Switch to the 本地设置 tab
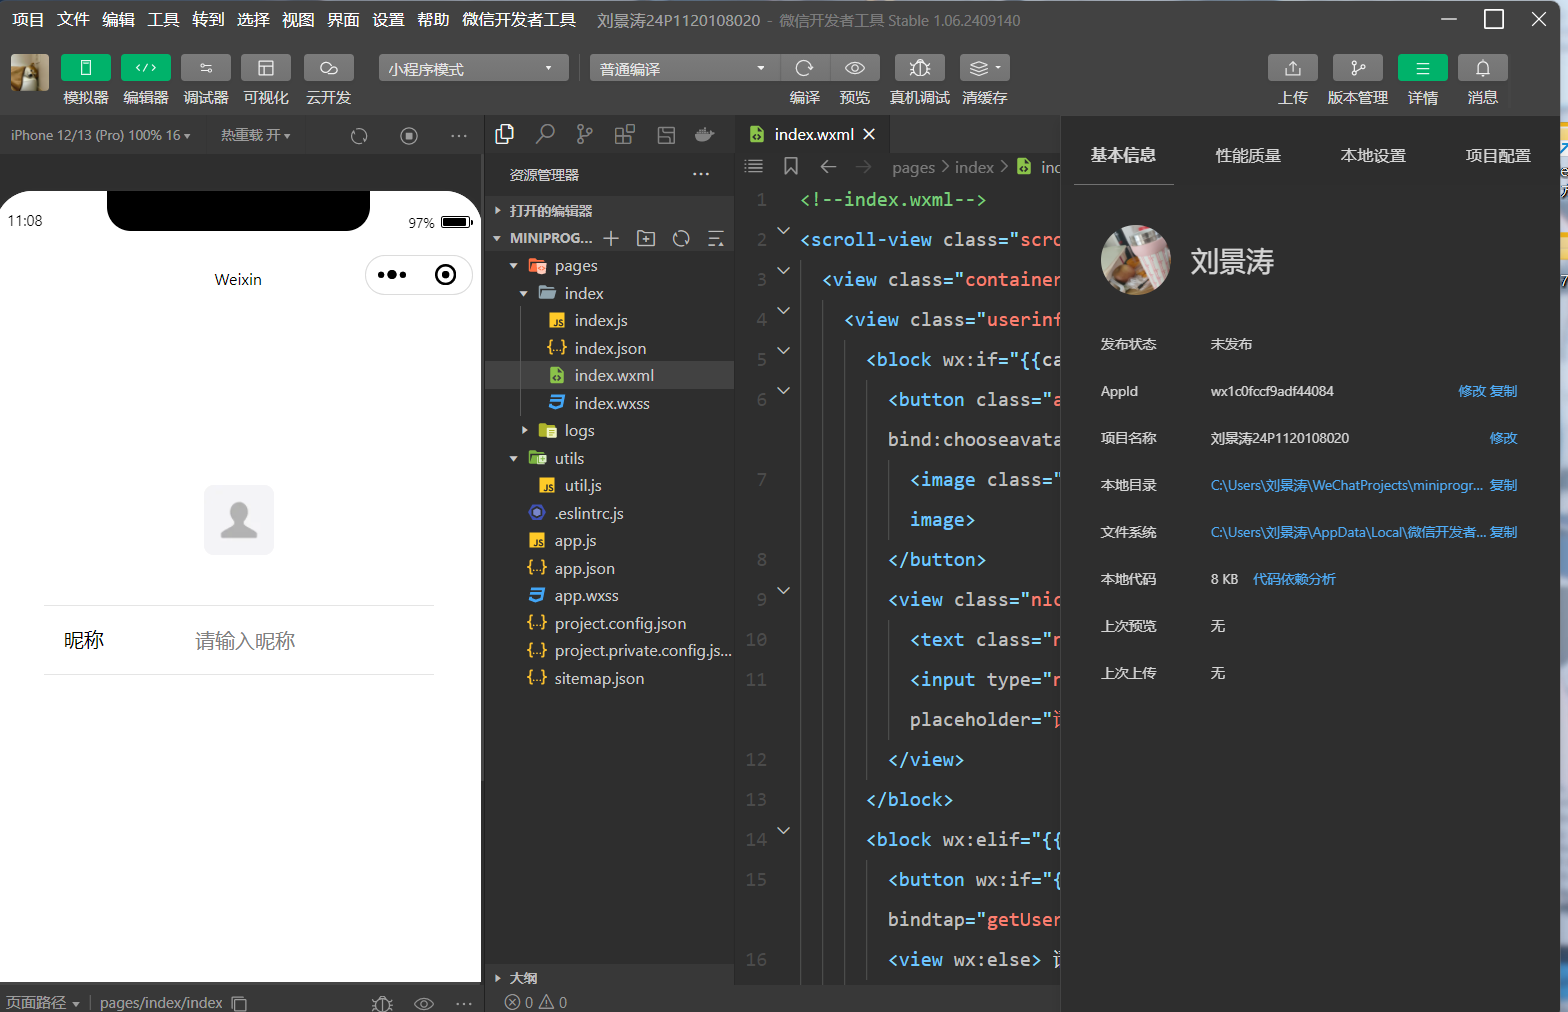The height and width of the screenshot is (1012, 1568). (1373, 155)
